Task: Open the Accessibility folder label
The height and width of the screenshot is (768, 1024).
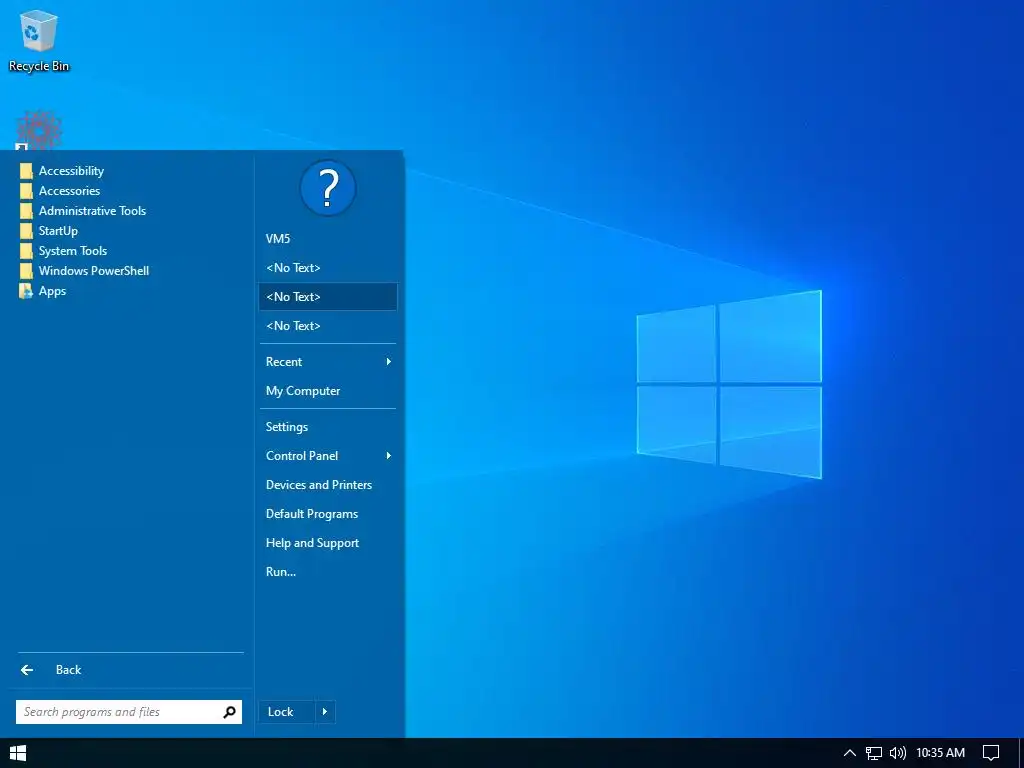Action: [x=71, y=171]
